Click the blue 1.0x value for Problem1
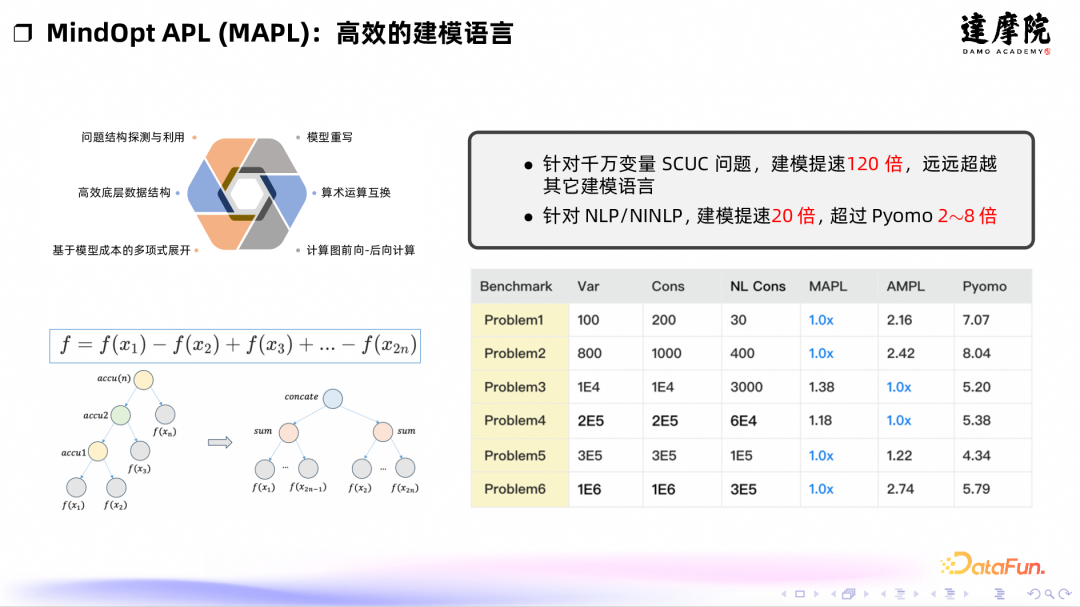Screen dimensions: 1080x607 pyautogui.click(x=820, y=319)
